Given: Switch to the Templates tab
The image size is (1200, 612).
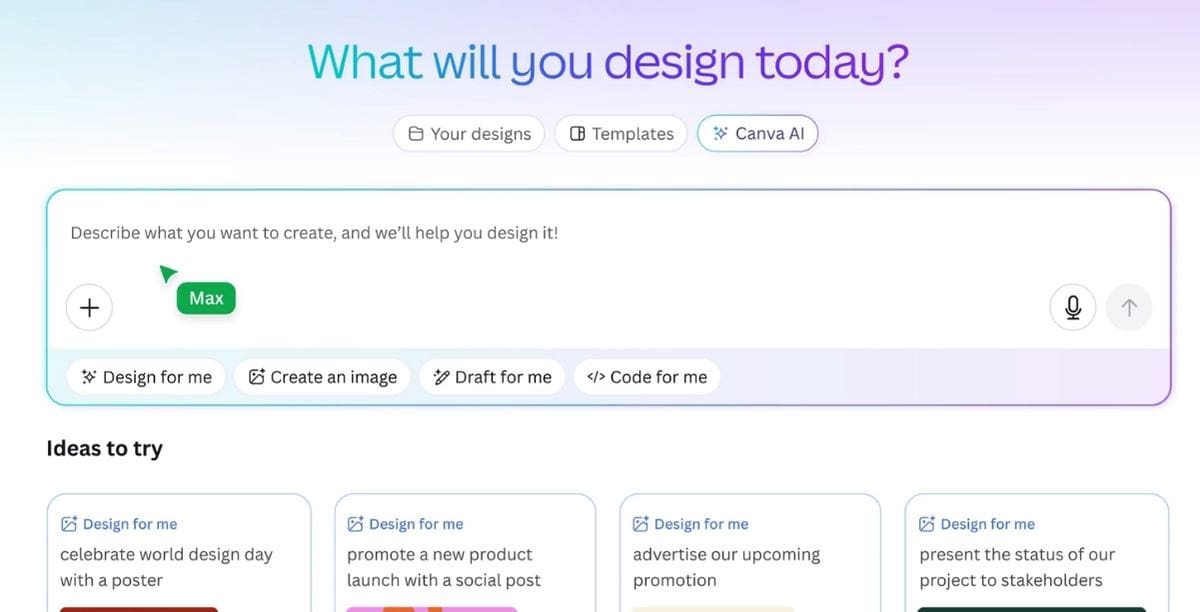Looking at the screenshot, I should (x=620, y=132).
